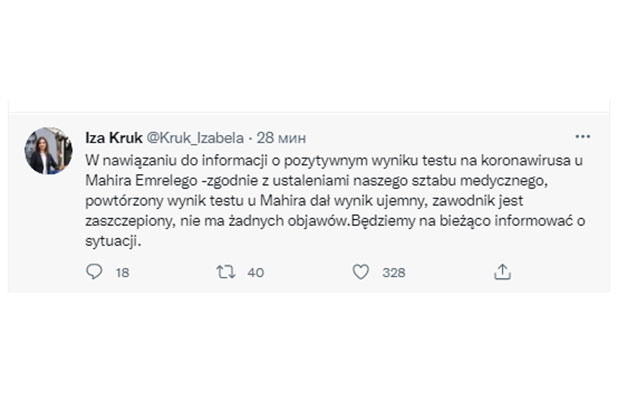Click Mahira Emrelego name in tweet text
Viewport: 637px width, 400px height.
point(141,181)
